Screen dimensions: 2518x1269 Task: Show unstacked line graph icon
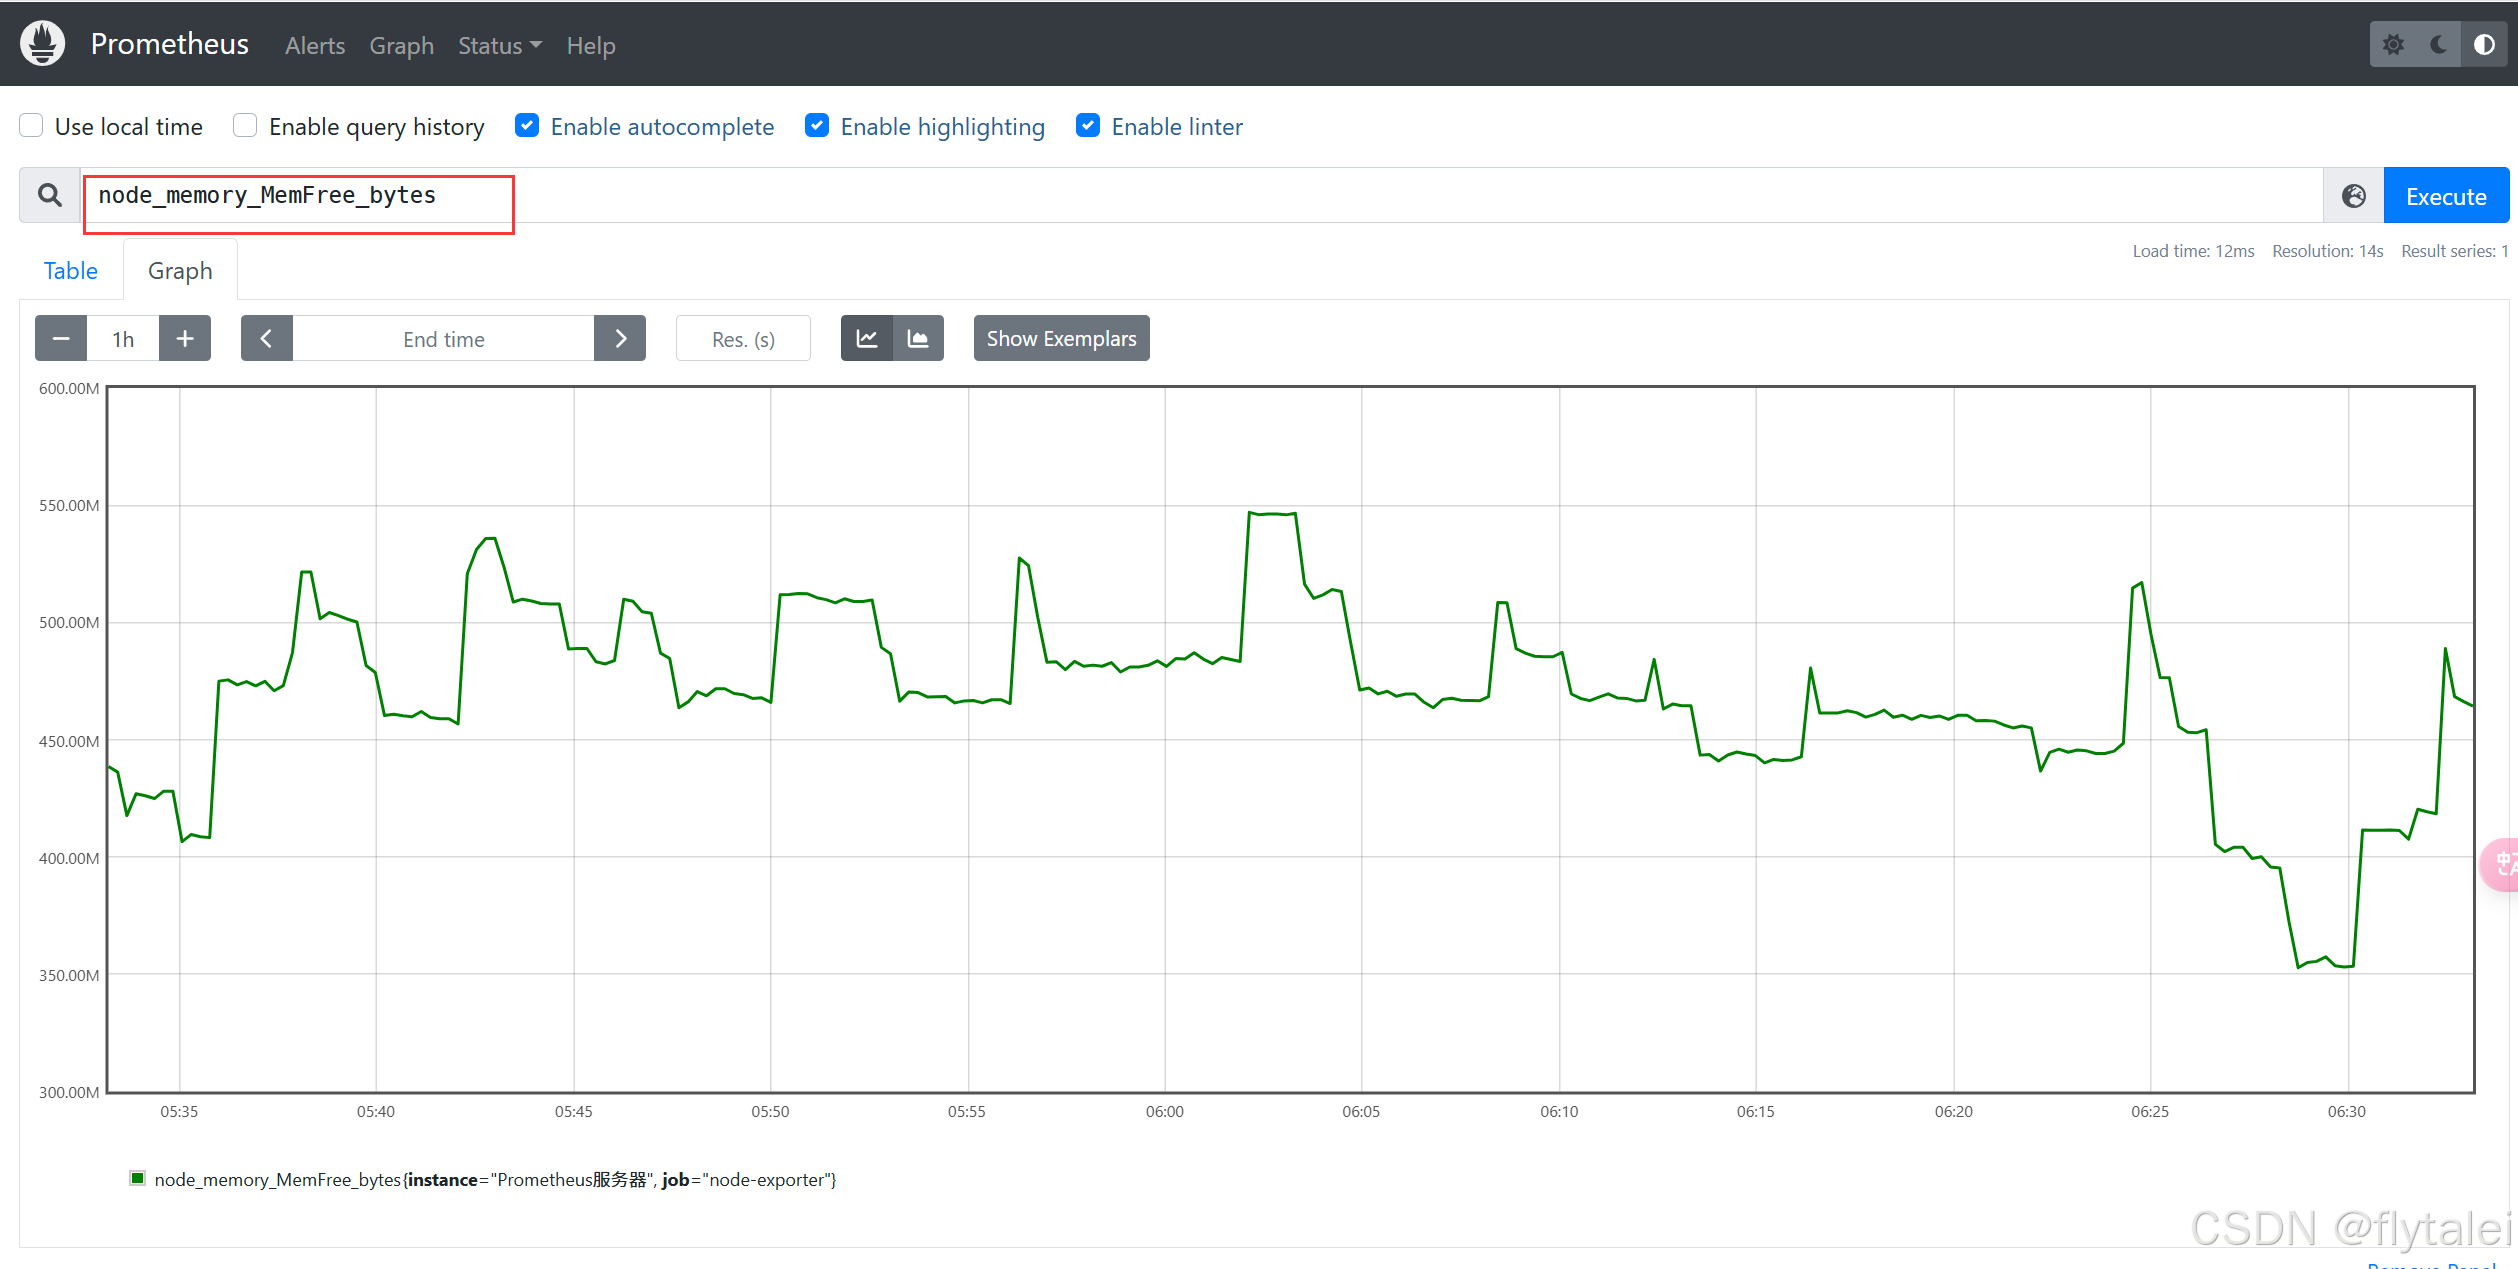tap(867, 339)
